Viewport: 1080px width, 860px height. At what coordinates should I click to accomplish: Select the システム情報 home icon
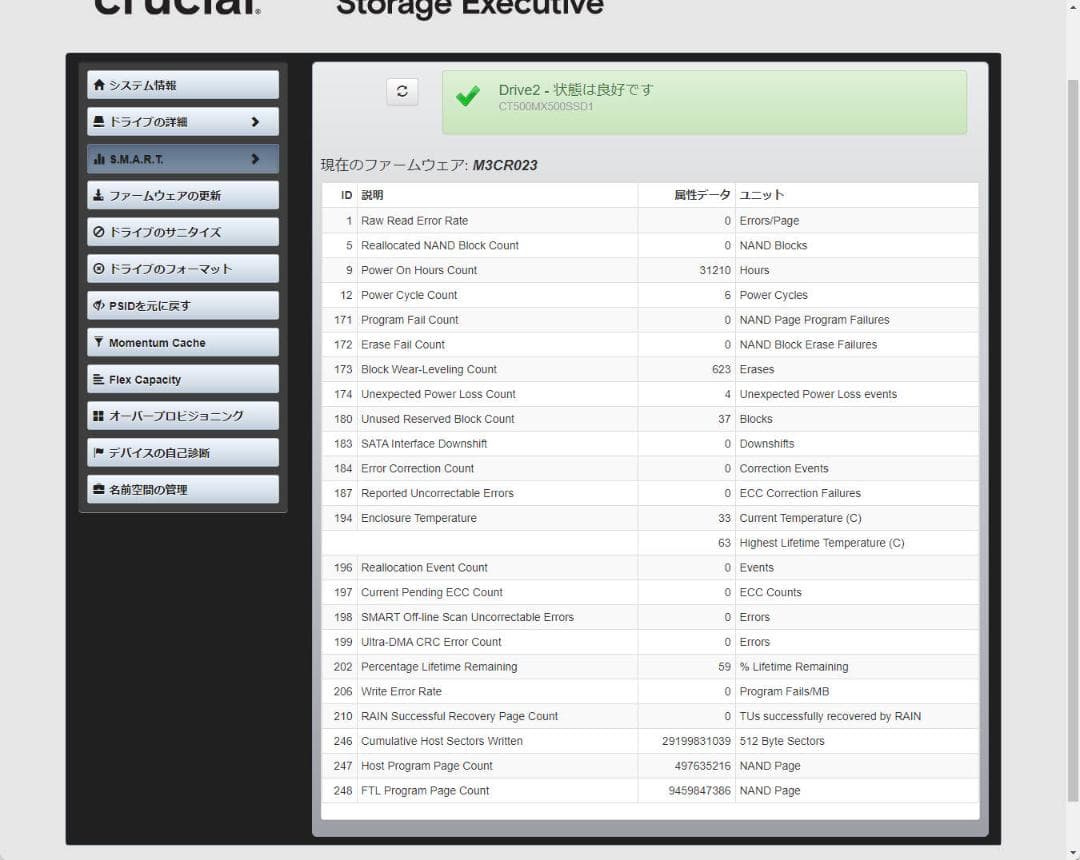point(100,84)
